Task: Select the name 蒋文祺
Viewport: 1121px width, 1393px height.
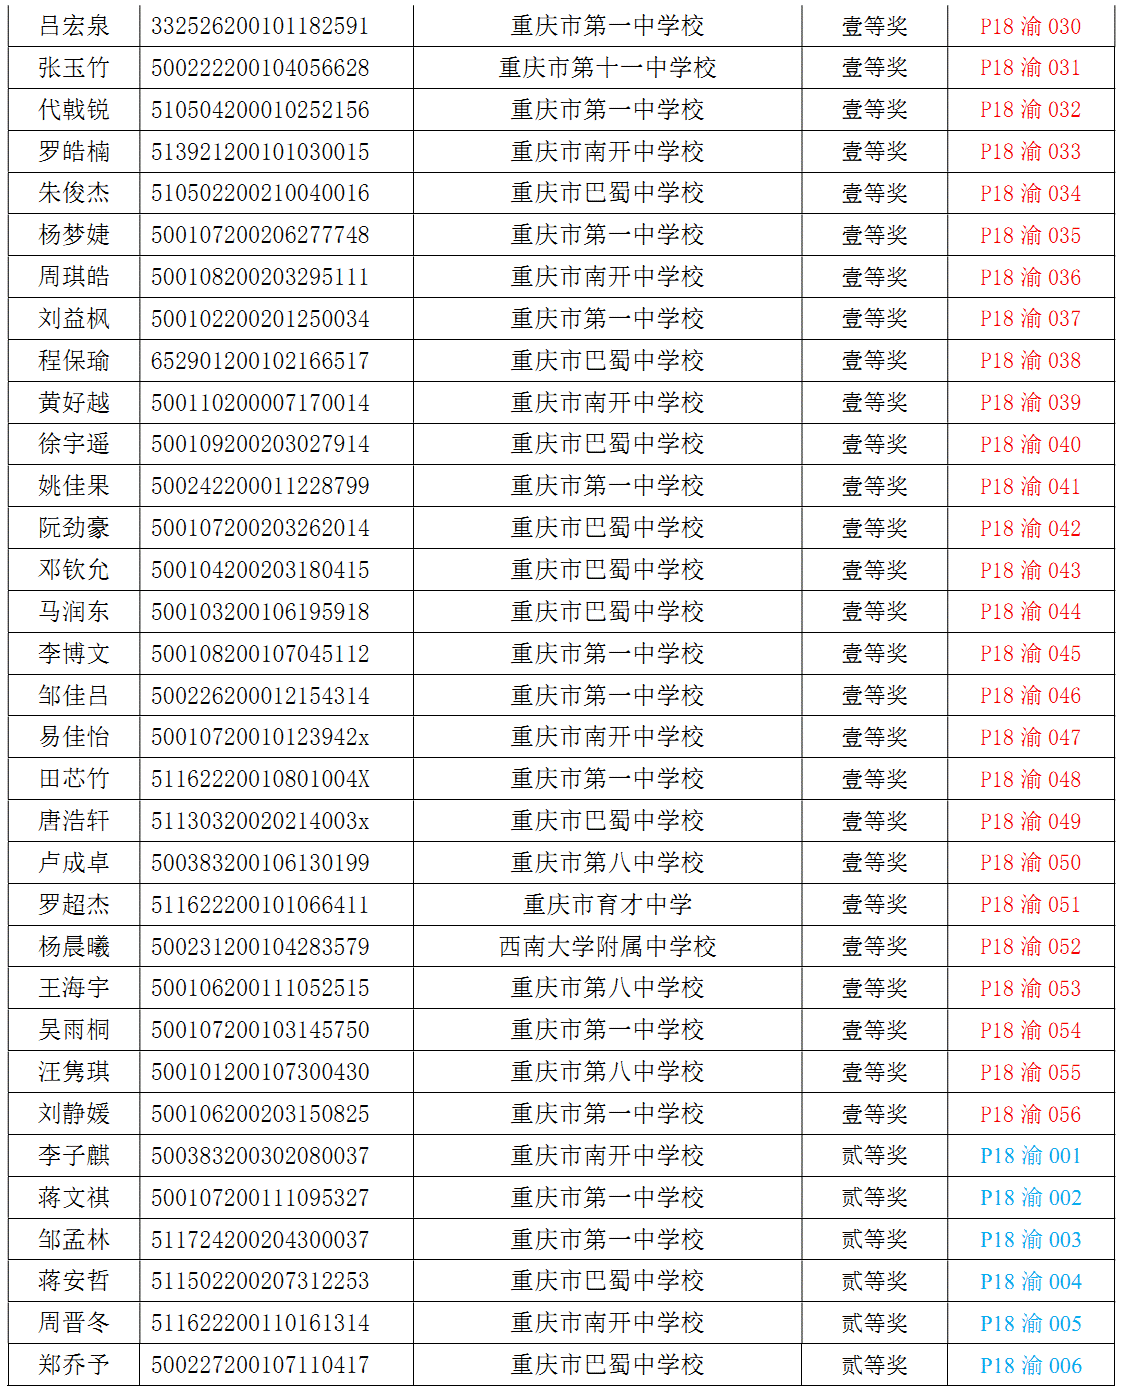Action: click(74, 1198)
